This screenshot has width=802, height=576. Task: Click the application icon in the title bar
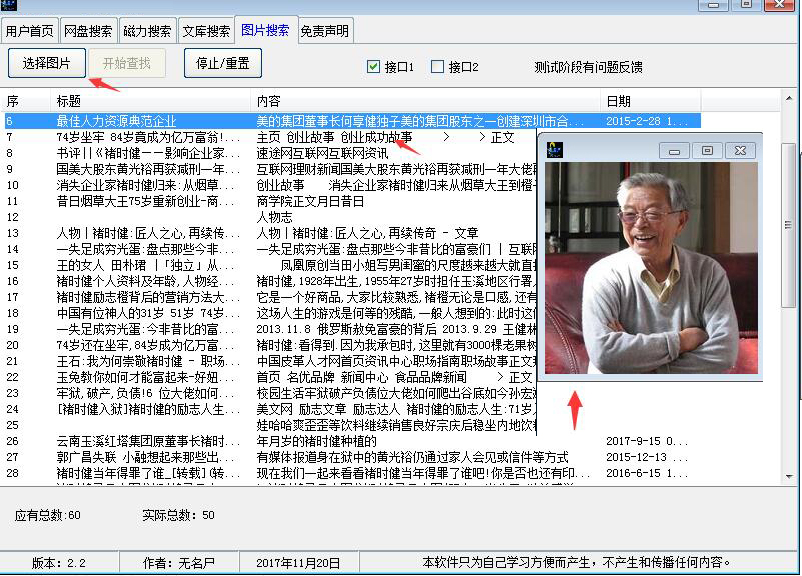(x=8, y=7)
